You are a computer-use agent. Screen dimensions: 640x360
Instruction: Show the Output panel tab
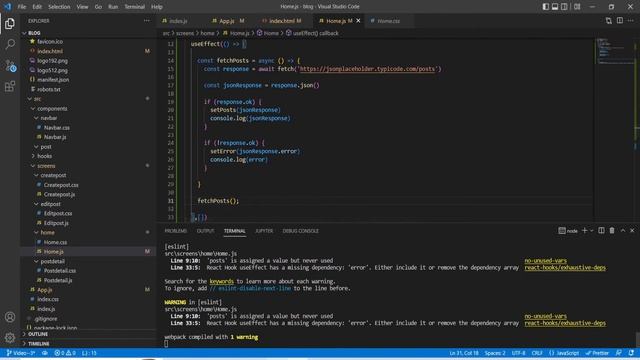click(x=205, y=231)
